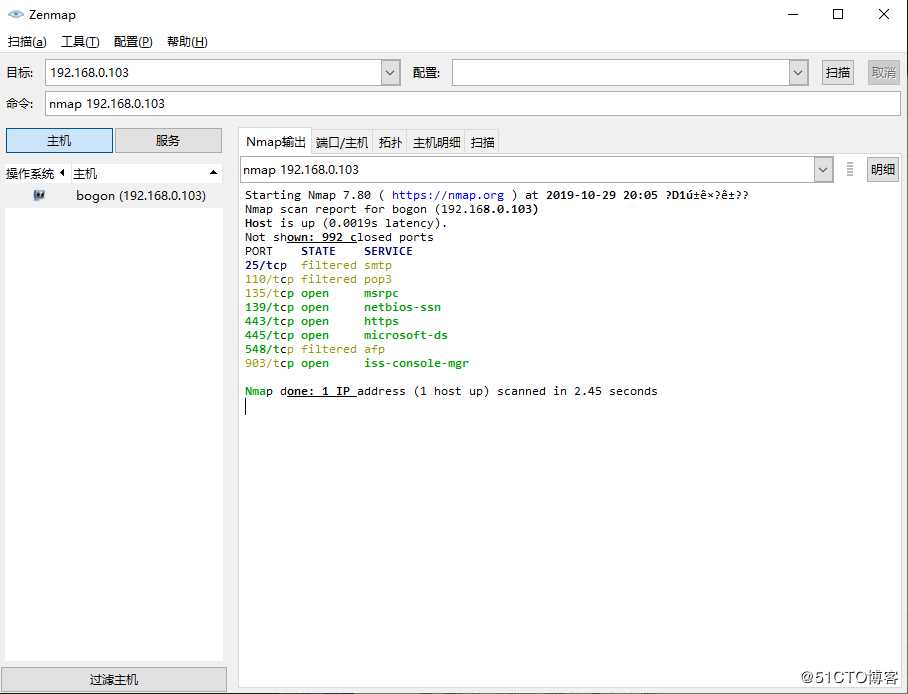Switch to the Nmap输出 tab
This screenshot has height=694, width=908.
[276, 142]
